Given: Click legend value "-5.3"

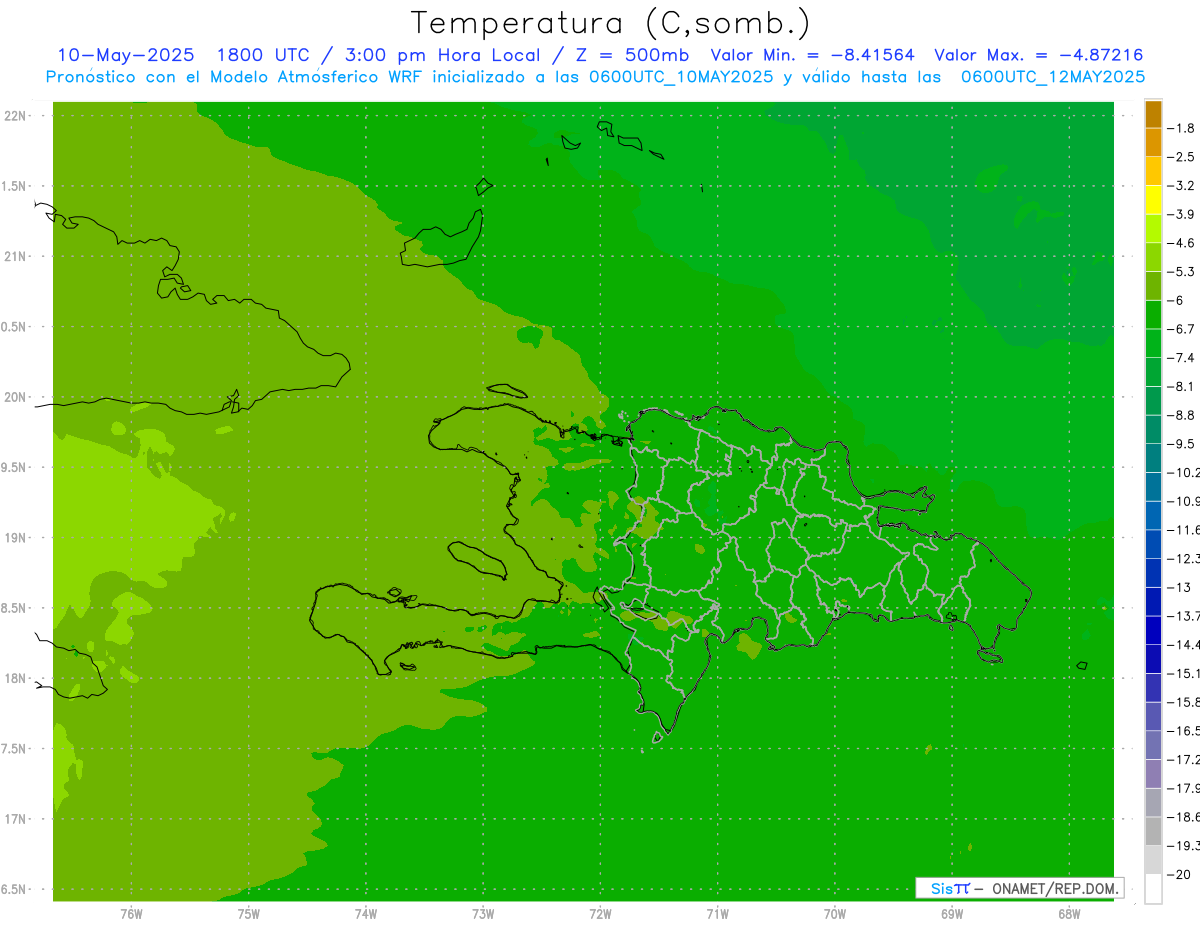Looking at the screenshot, I should [x=1181, y=272].
